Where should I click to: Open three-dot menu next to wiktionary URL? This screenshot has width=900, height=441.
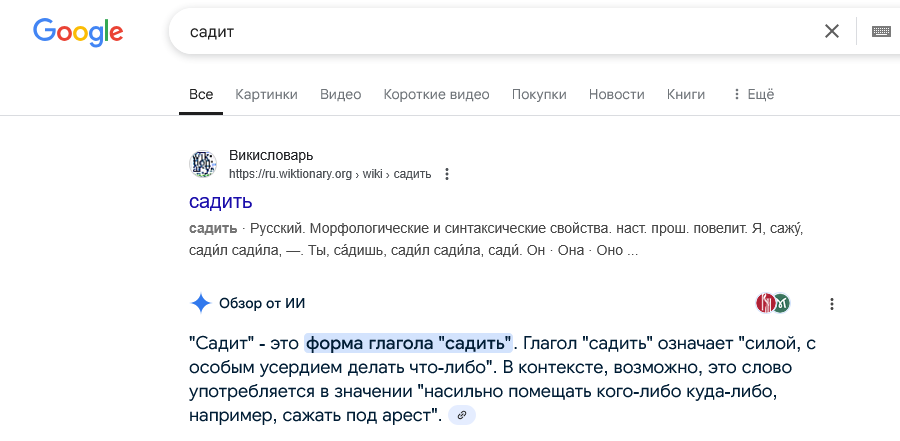click(447, 174)
